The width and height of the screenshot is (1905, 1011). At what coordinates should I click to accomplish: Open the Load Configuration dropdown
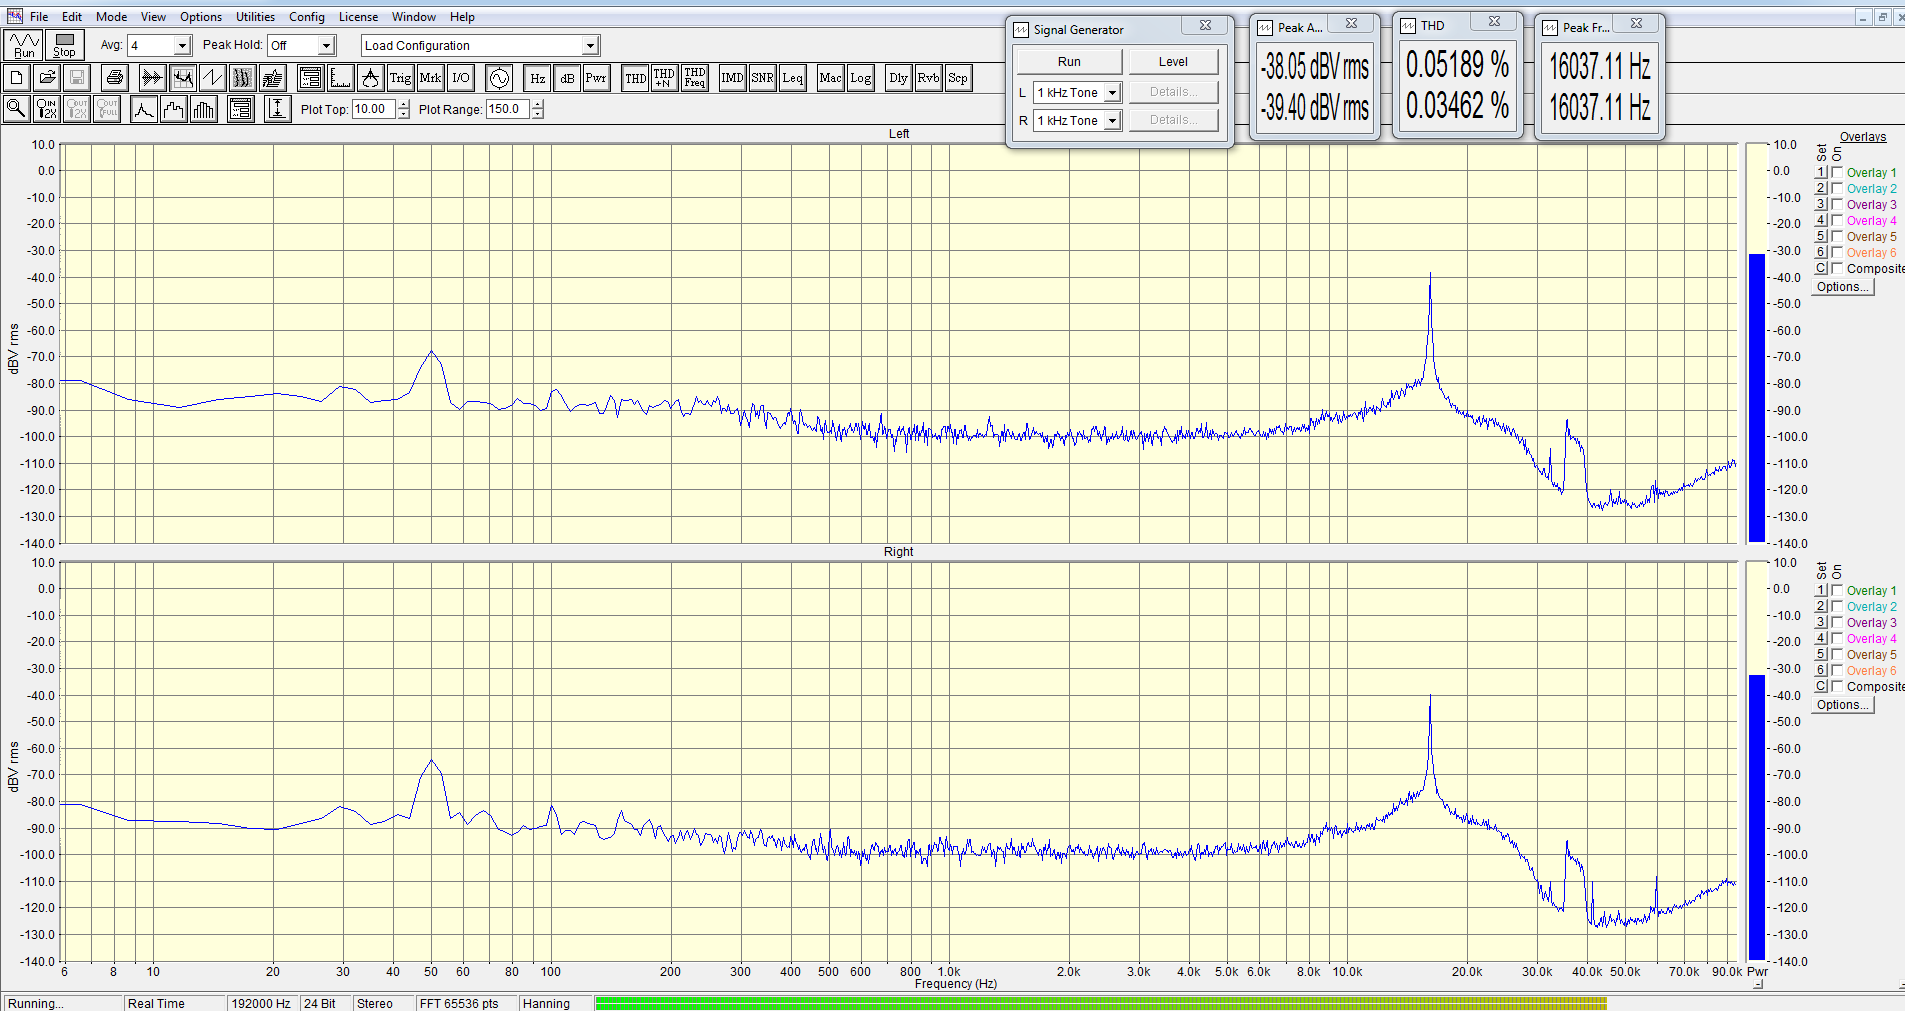590,46
